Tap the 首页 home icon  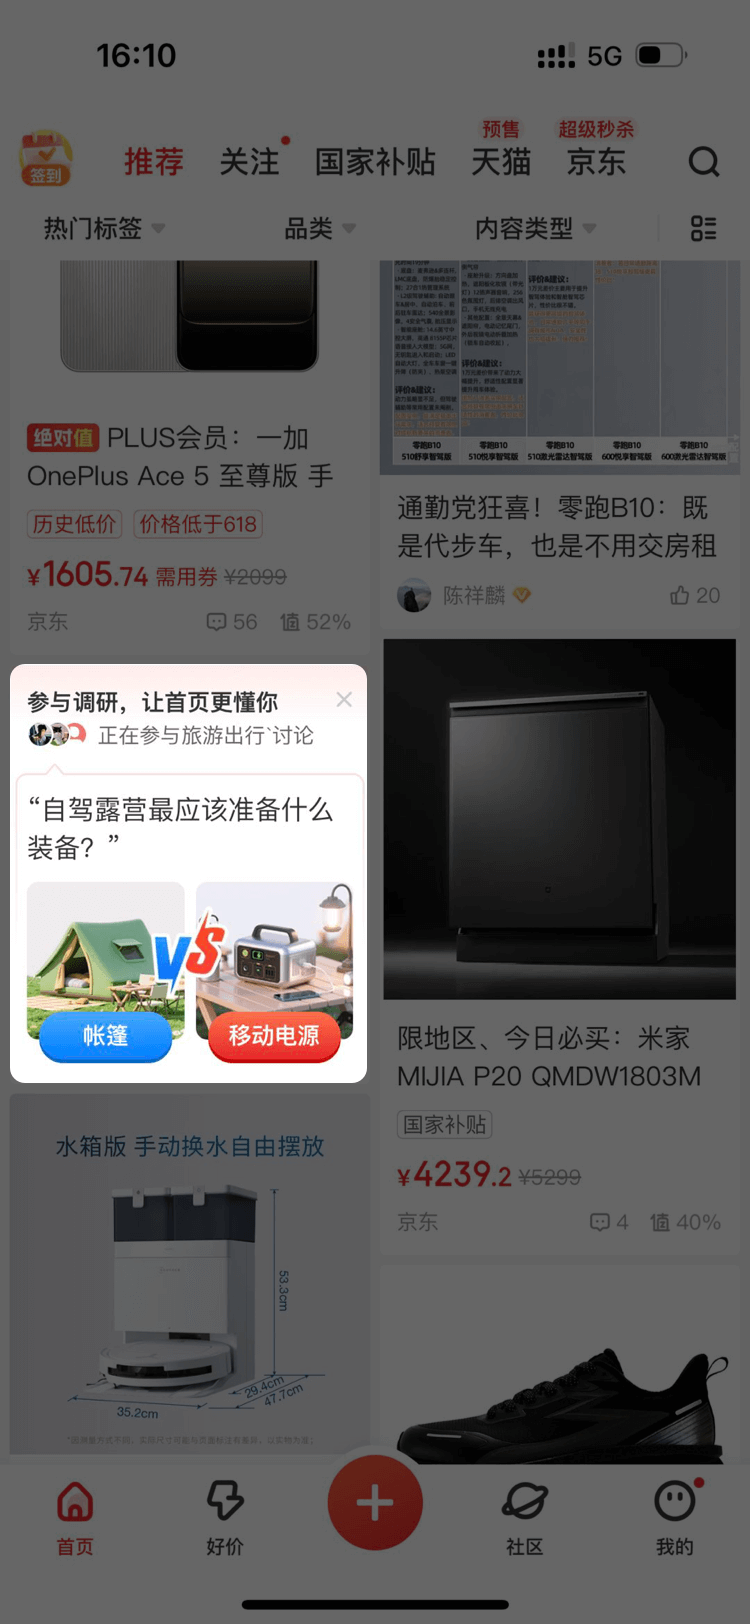click(75, 1501)
